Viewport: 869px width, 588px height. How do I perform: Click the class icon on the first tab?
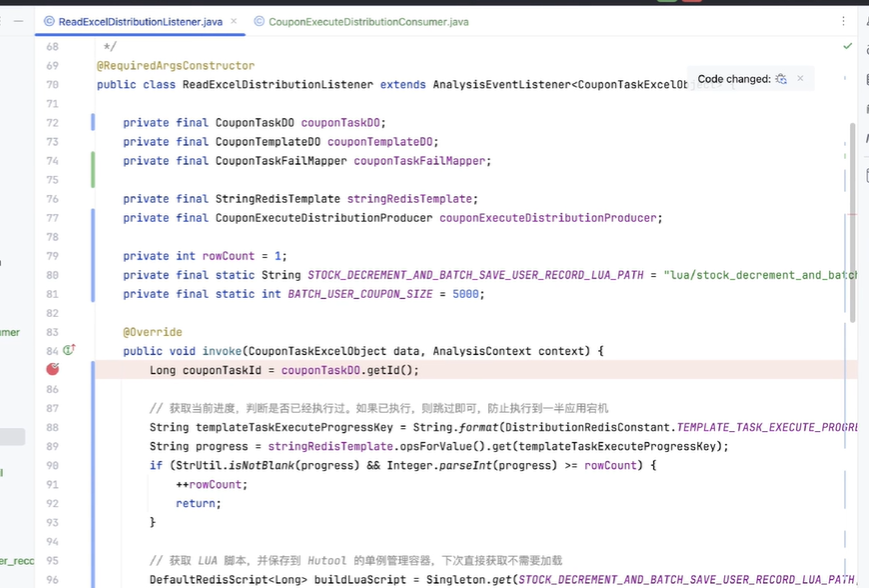coord(49,21)
